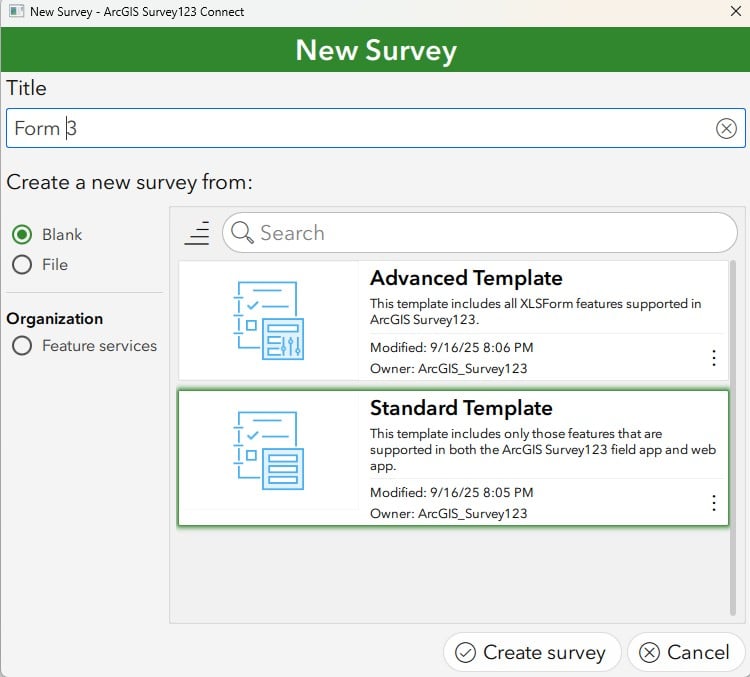The image size is (750, 677).
Task: Click inside the Title input field
Action: click(x=375, y=128)
